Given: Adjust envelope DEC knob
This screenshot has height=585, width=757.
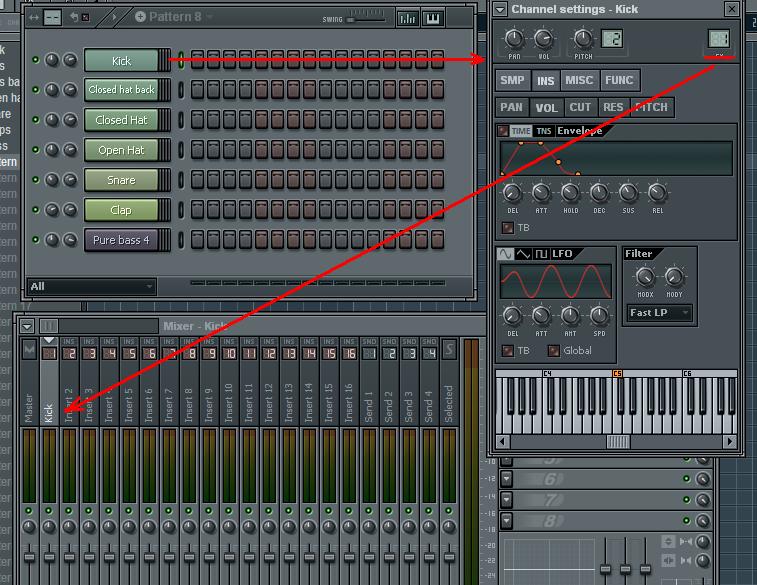Looking at the screenshot, I should point(599,193).
